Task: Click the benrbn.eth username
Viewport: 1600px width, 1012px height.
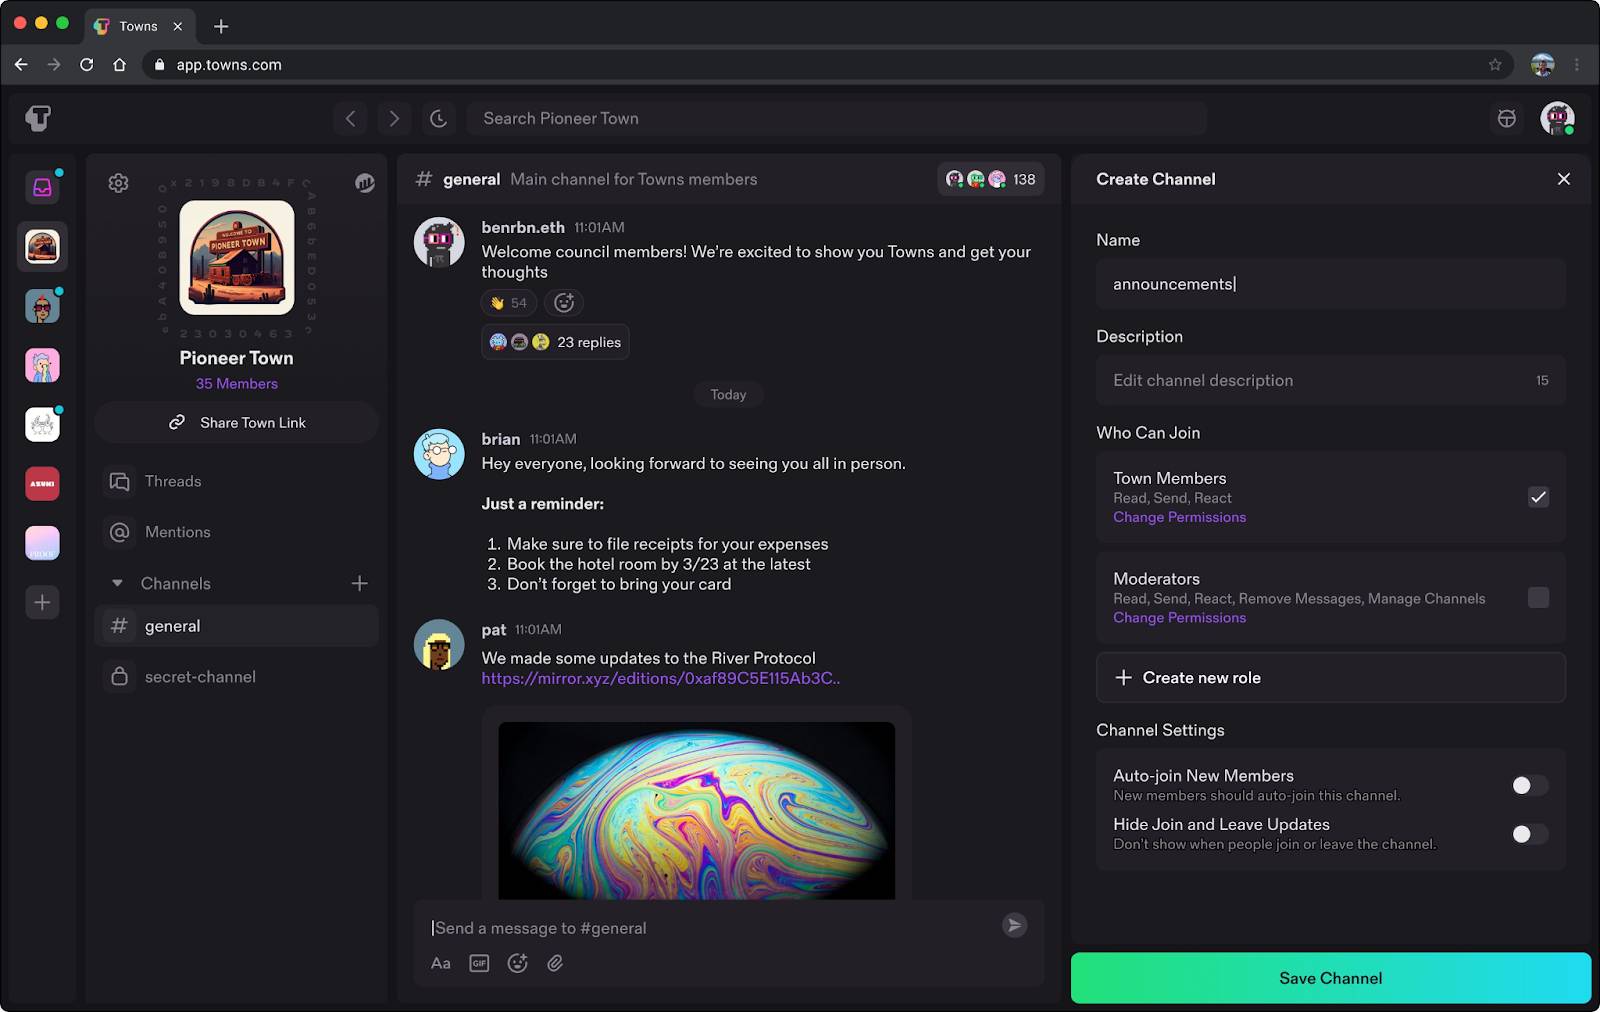Action: 523,228
